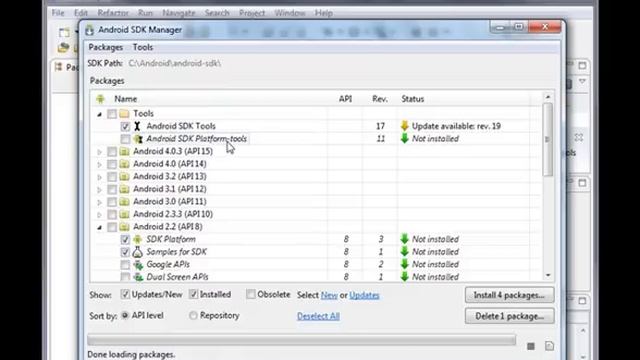Click the Google APIs package icon
The width and height of the screenshot is (640, 360).
click(138, 264)
